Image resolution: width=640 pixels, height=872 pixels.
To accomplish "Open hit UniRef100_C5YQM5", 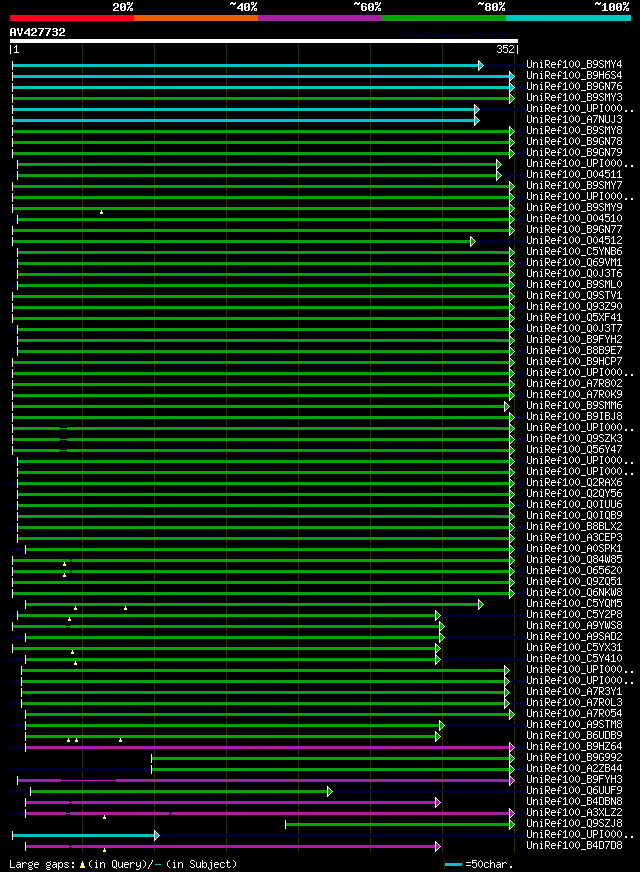I will (x=574, y=603).
